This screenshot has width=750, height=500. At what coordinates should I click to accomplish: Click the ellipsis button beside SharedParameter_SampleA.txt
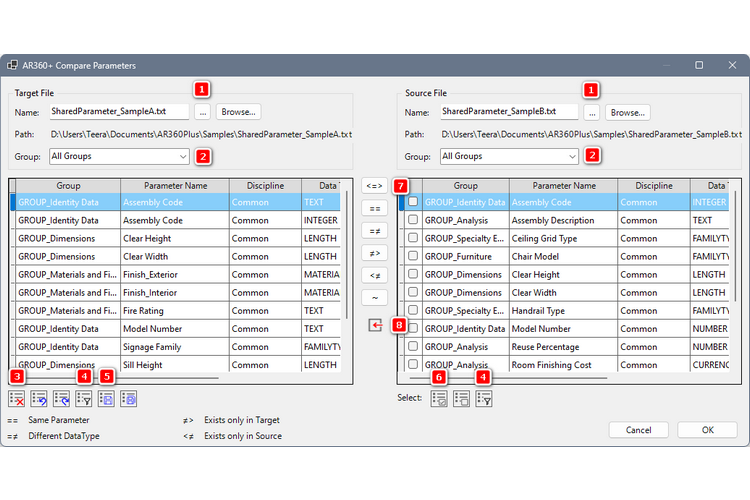tap(203, 112)
